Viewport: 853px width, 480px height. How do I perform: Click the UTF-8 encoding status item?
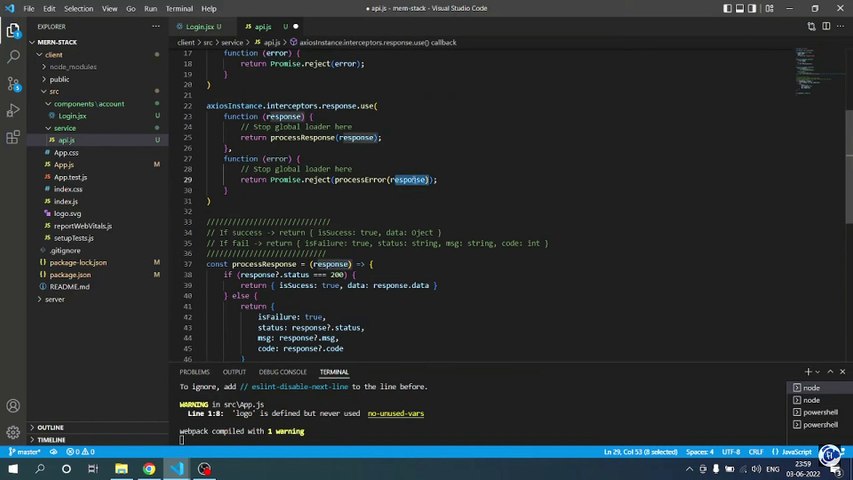(x=731, y=452)
